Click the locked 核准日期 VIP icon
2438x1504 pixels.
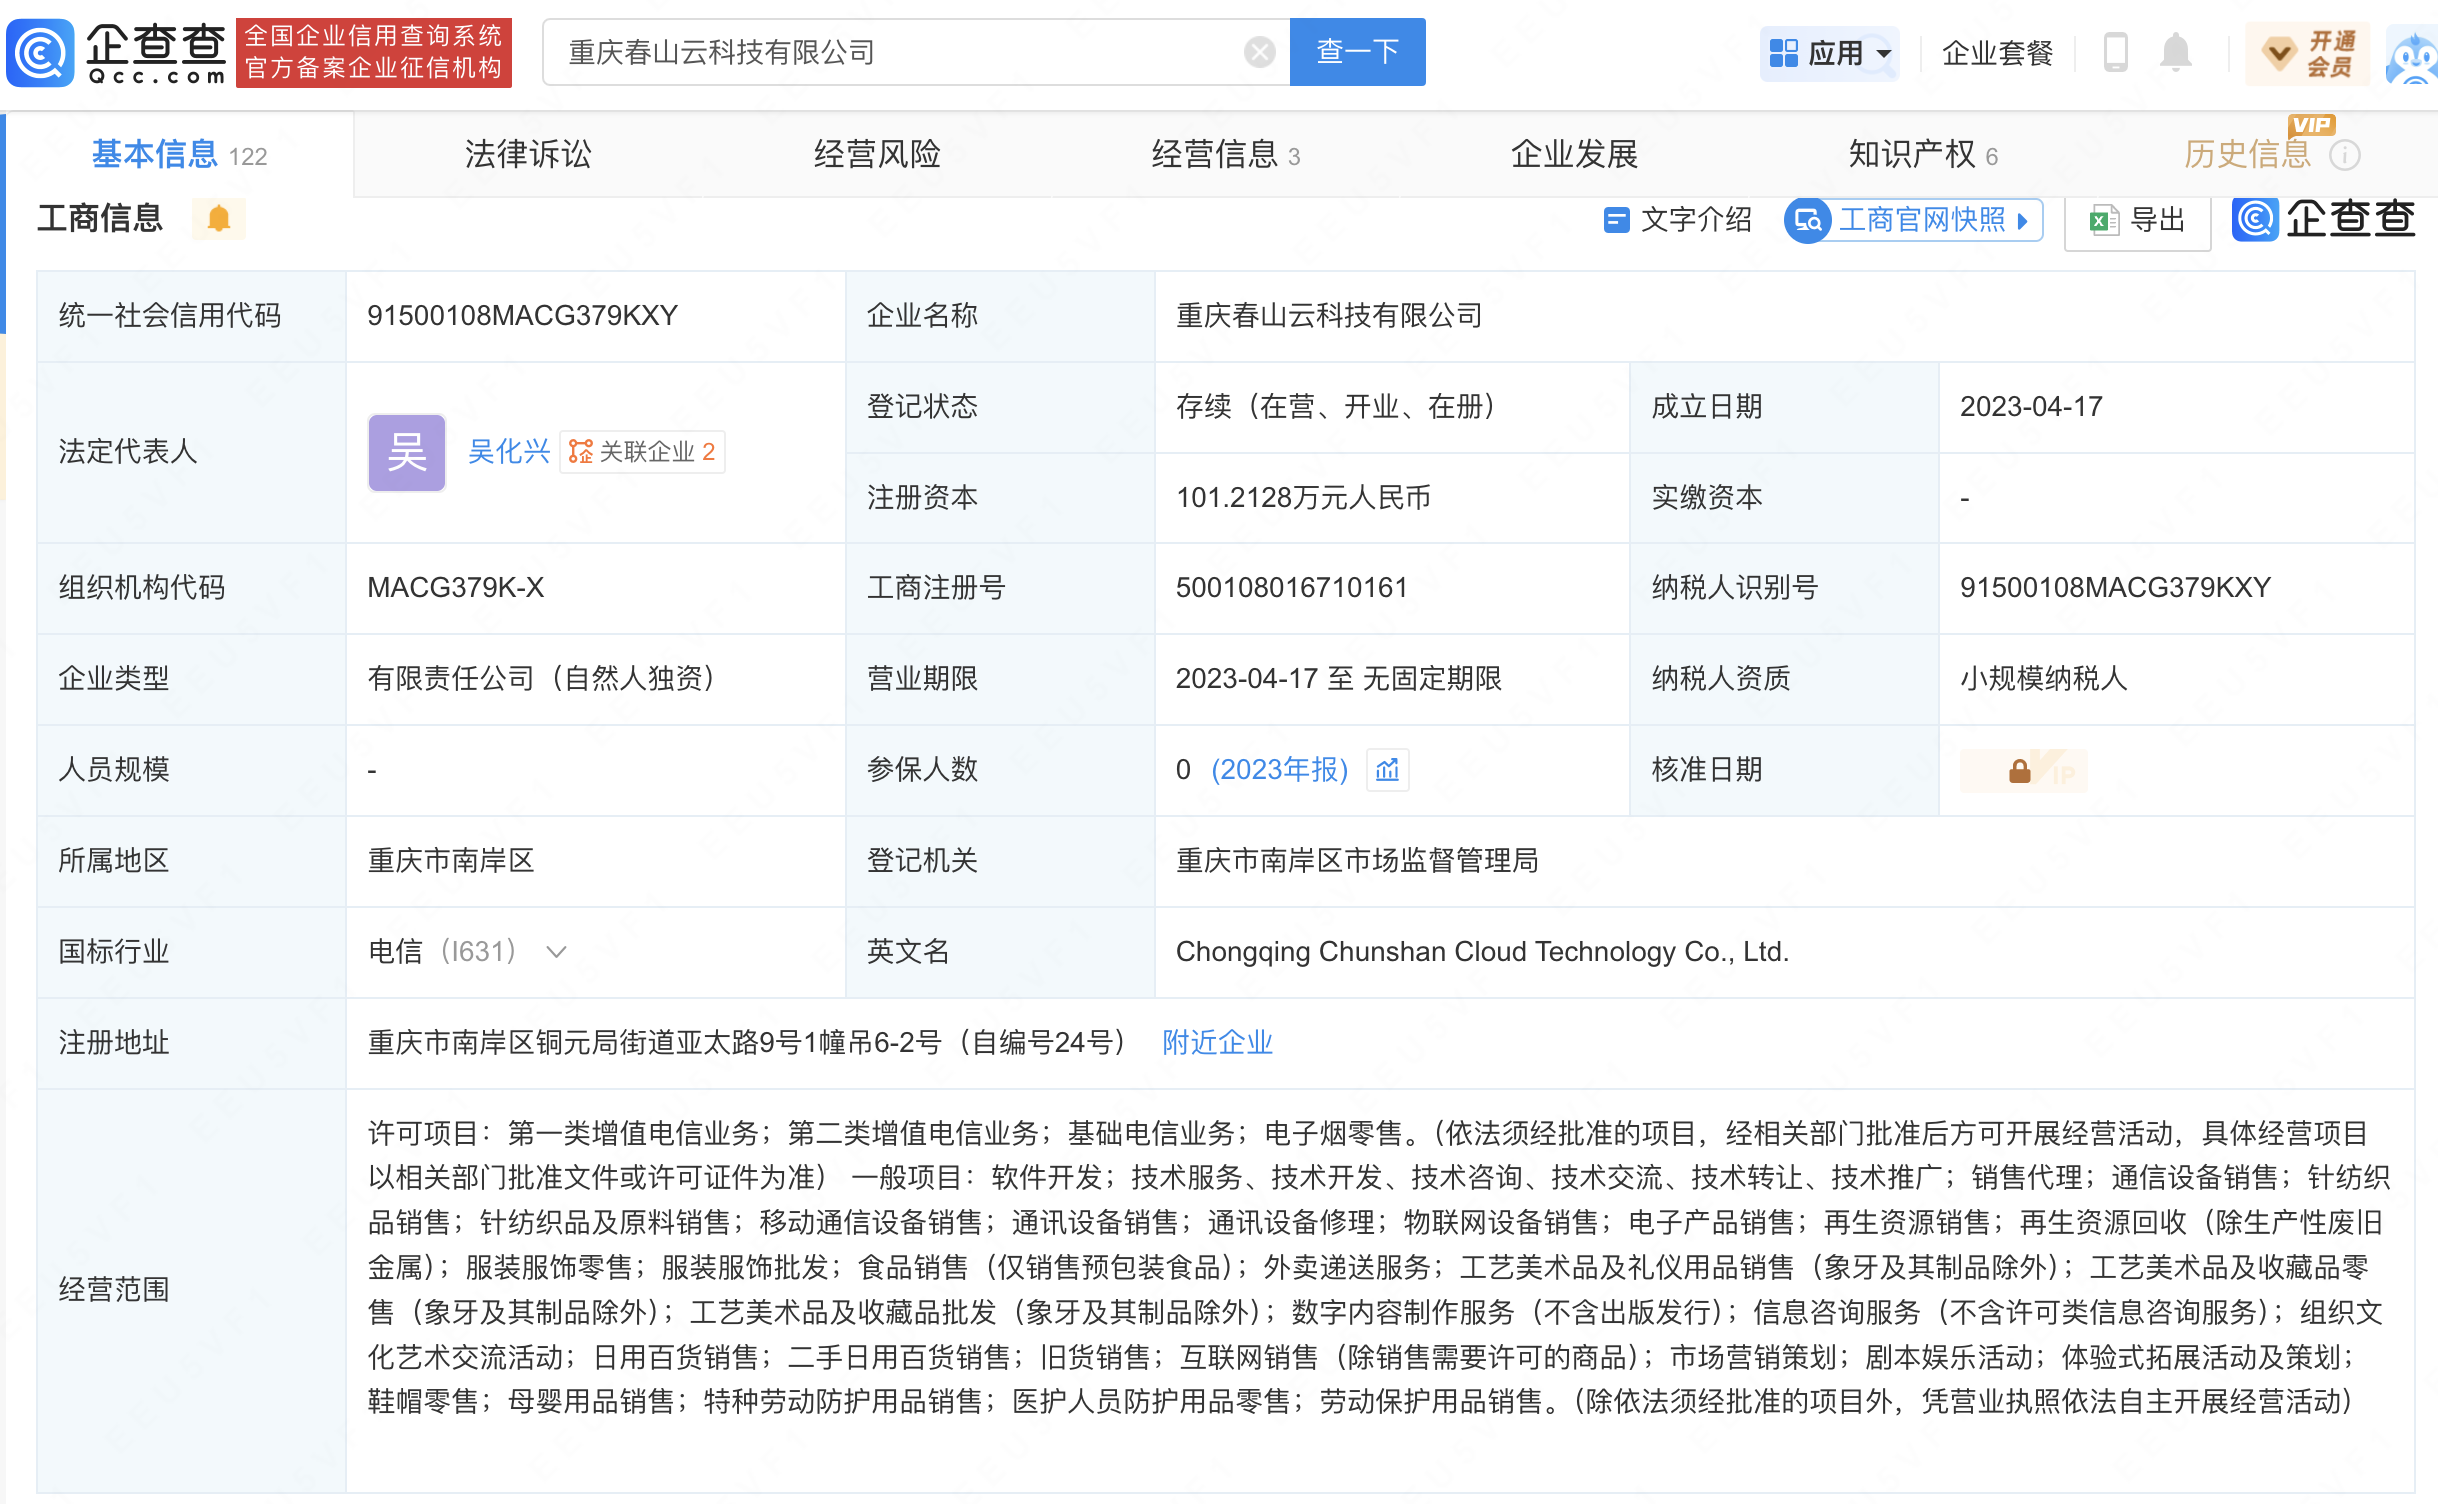pyautogui.click(x=2022, y=771)
